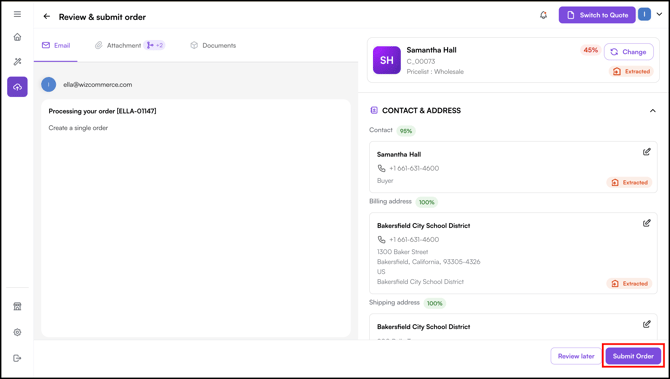Open the storefront icon in sidebar
Screen dimensions: 670x379
17,306
